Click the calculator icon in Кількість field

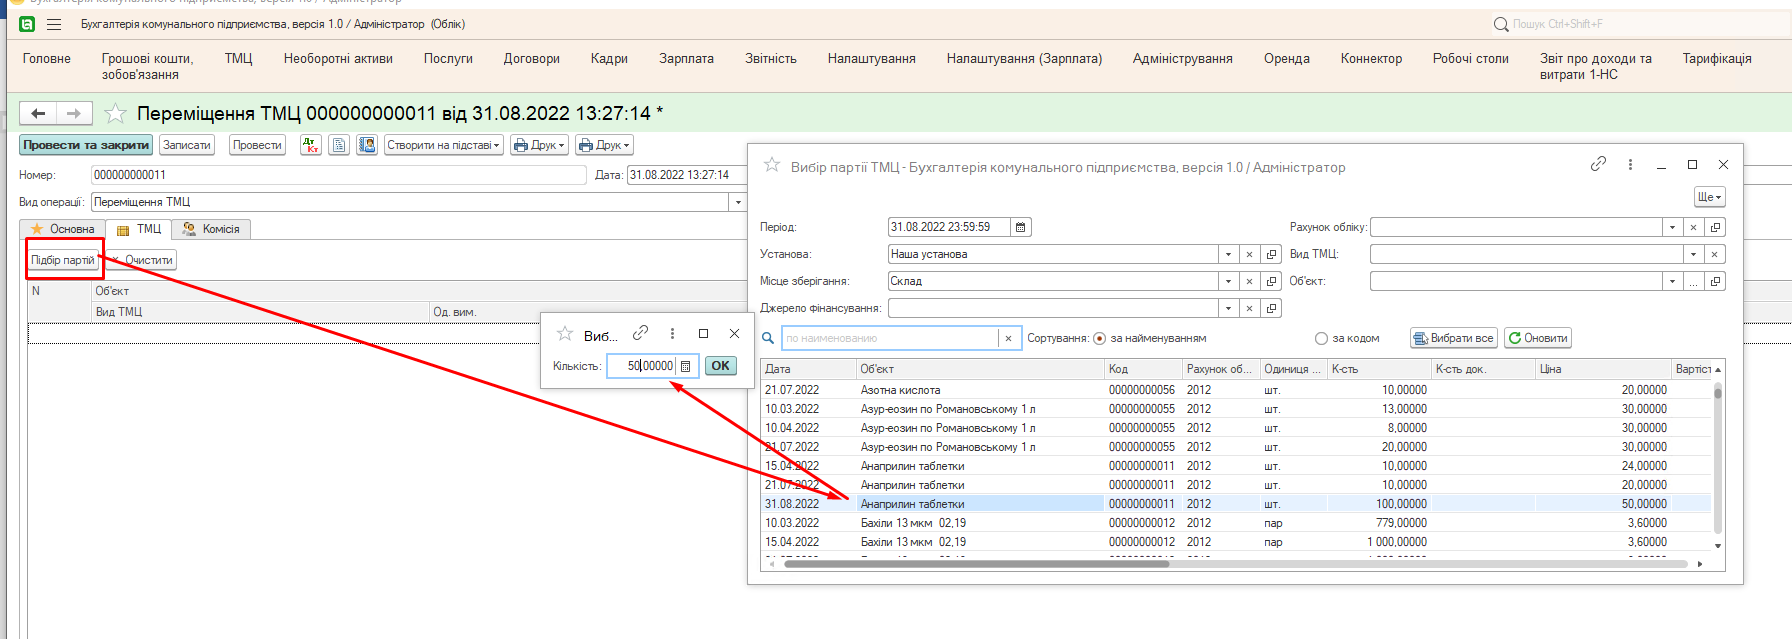686,366
